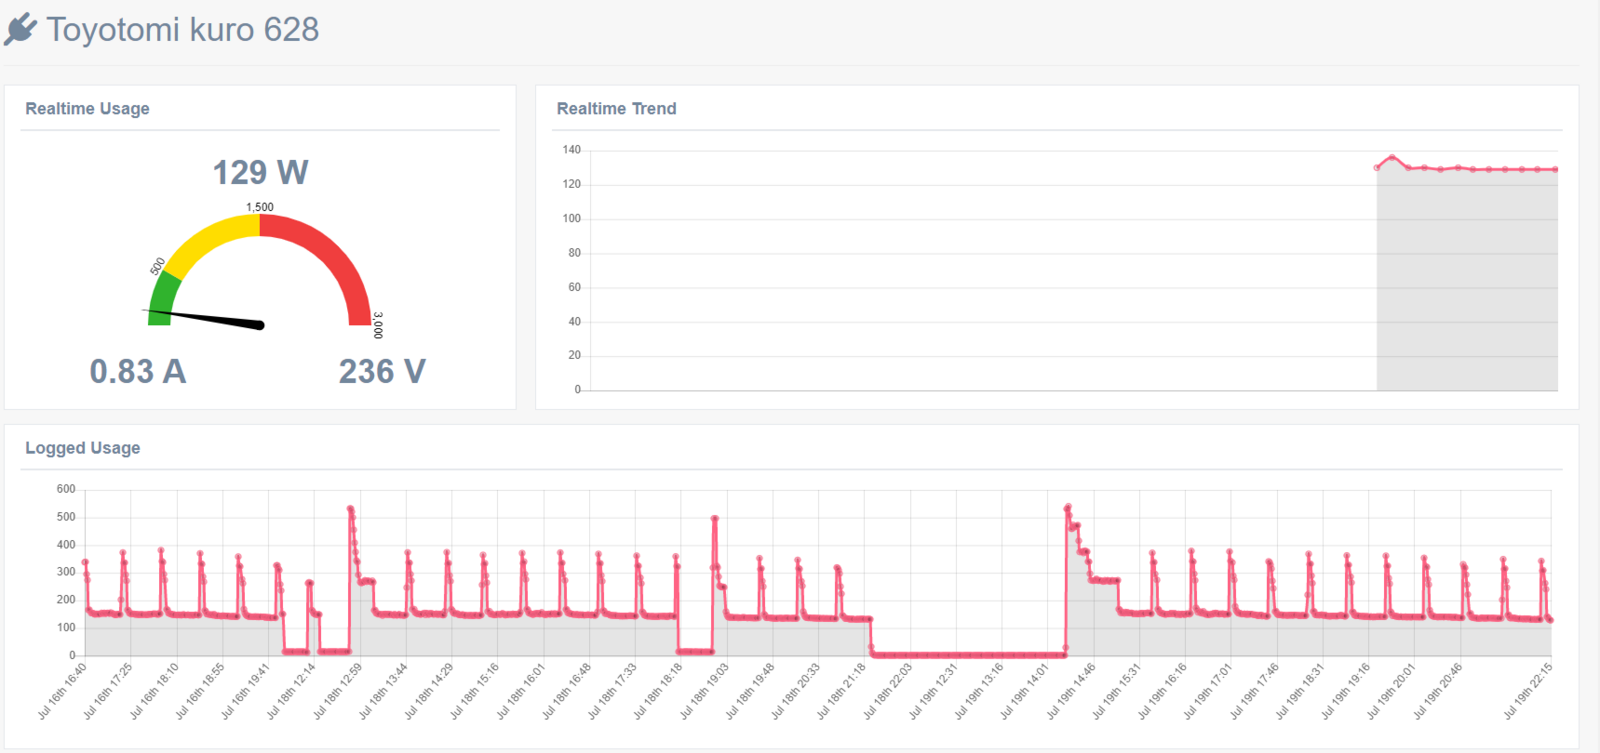Viewport: 1600px width, 753px height.
Task: Click the "Jul 18th 22:03" time label
Action: click(887, 691)
